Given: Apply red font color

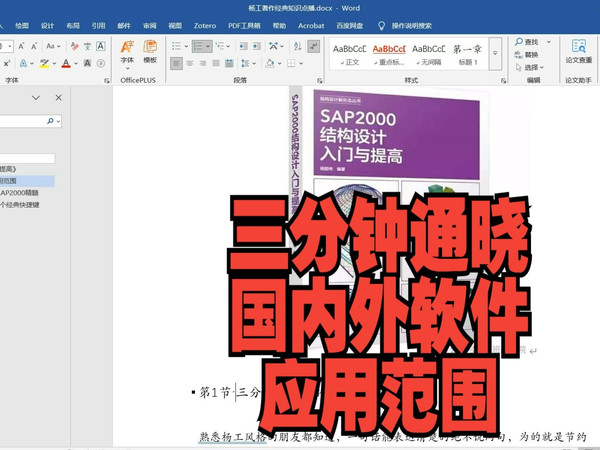Looking at the screenshot, I should 66,63.
